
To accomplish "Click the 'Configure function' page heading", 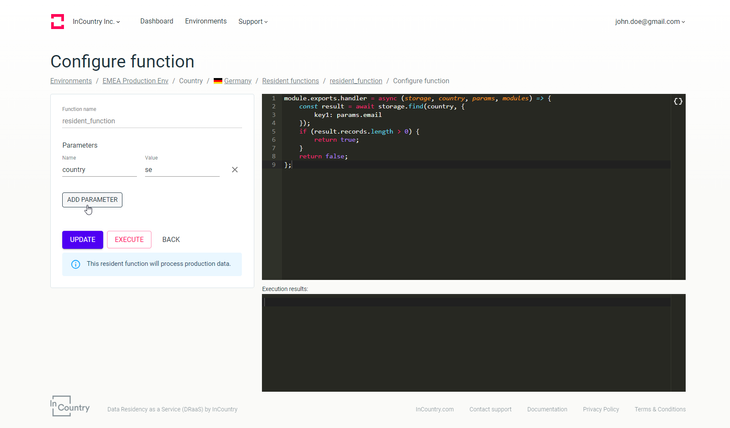I will pyautogui.click(x=122, y=61).
